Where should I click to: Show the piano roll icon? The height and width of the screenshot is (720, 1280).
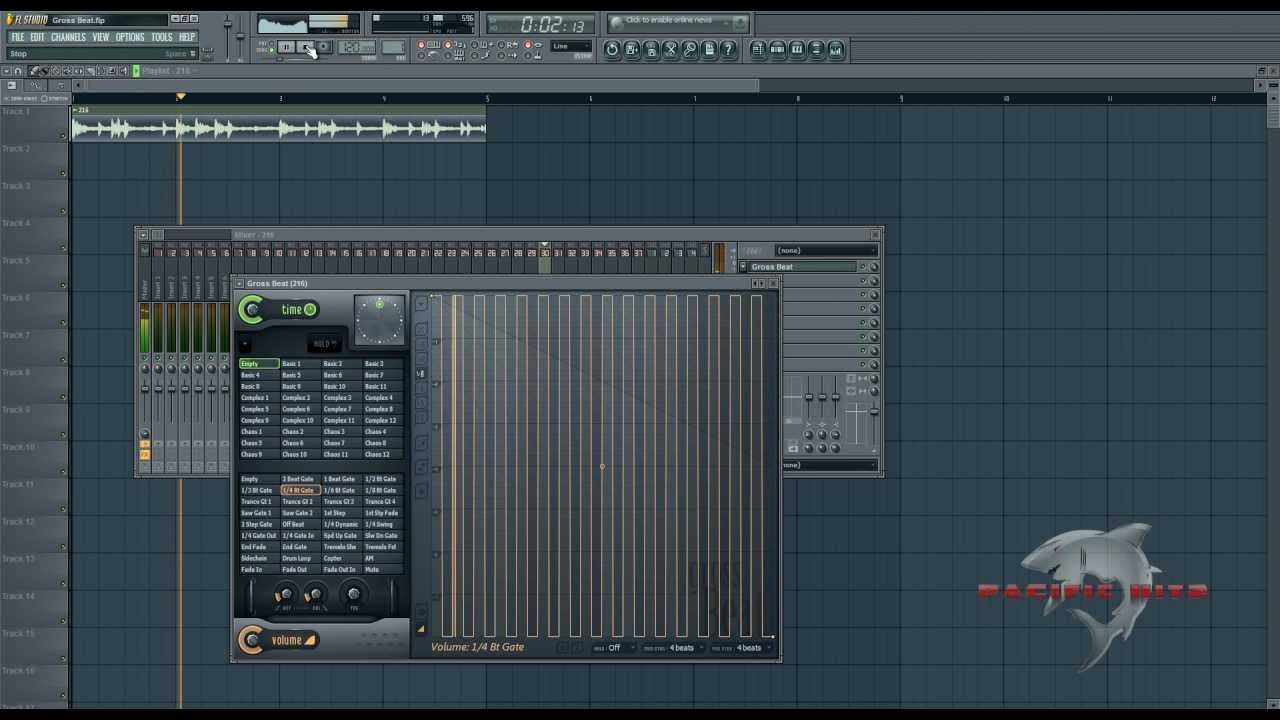tap(797, 49)
